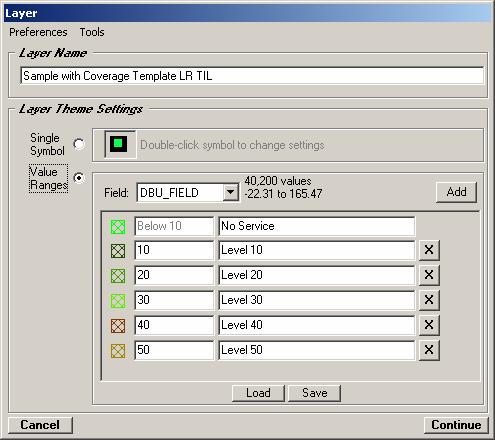
Task: Select the Single Symbol radio button
Action: tap(79, 144)
